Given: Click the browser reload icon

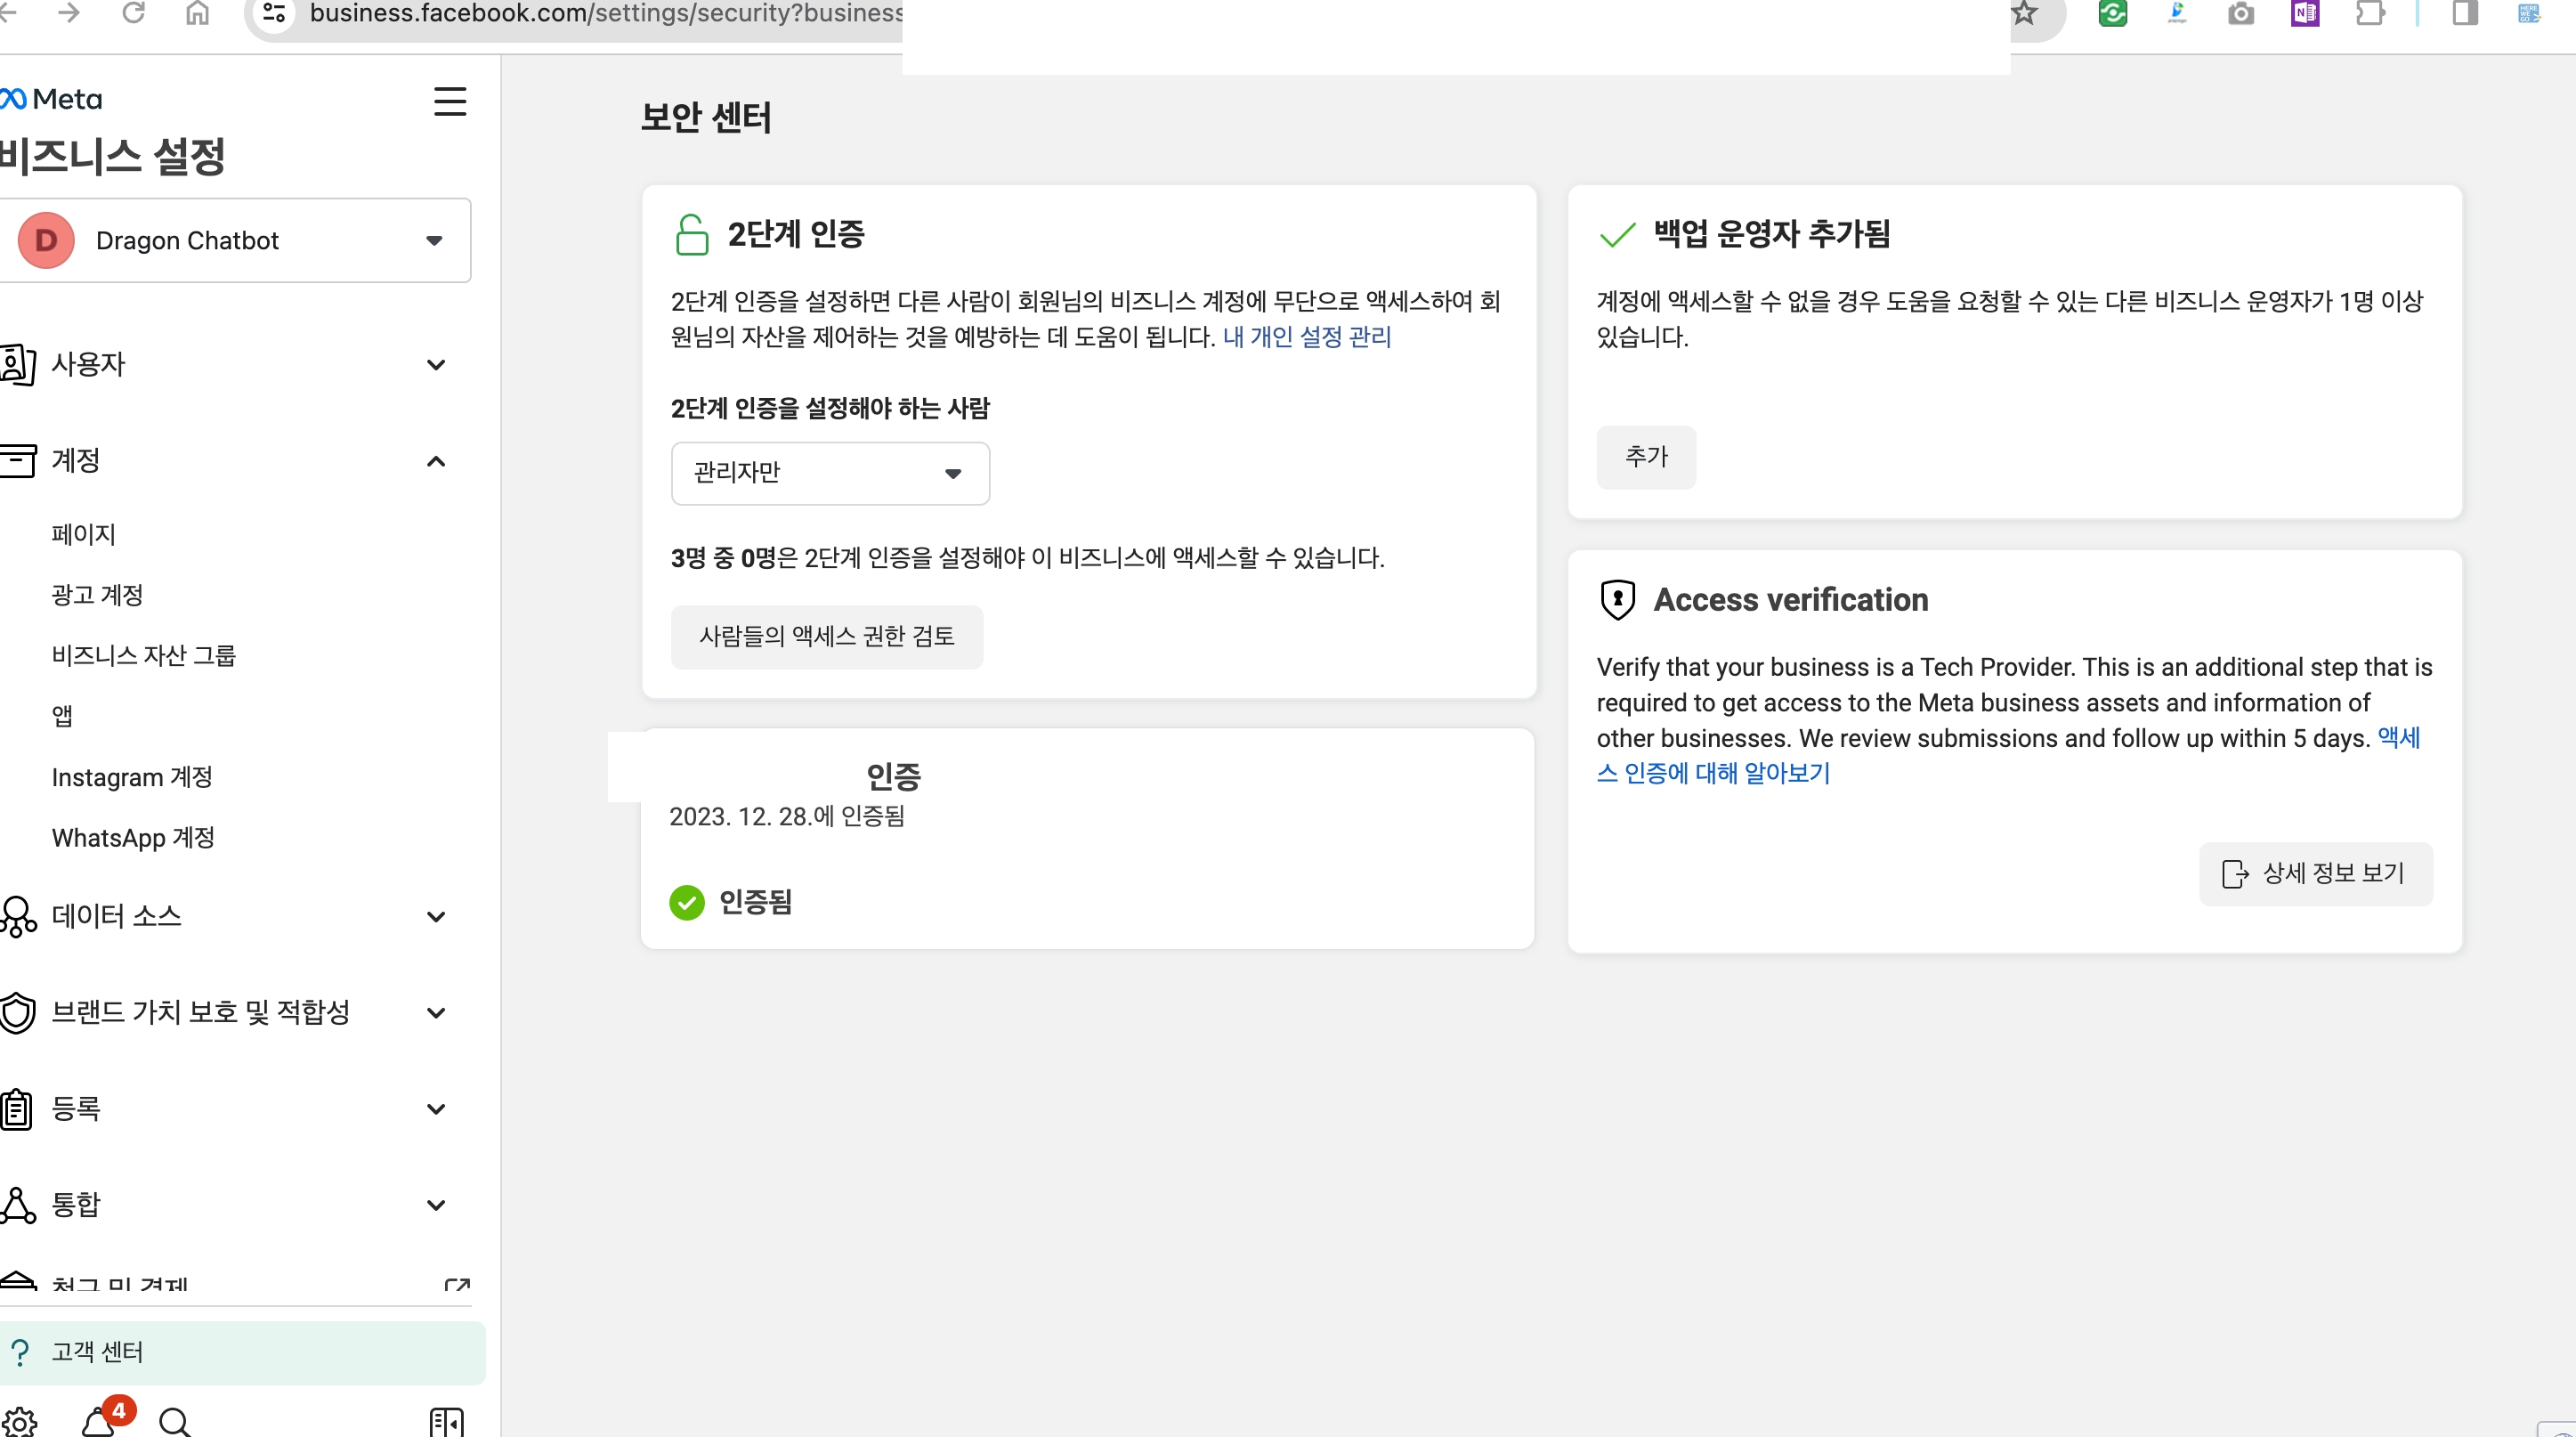Looking at the screenshot, I should [133, 13].
